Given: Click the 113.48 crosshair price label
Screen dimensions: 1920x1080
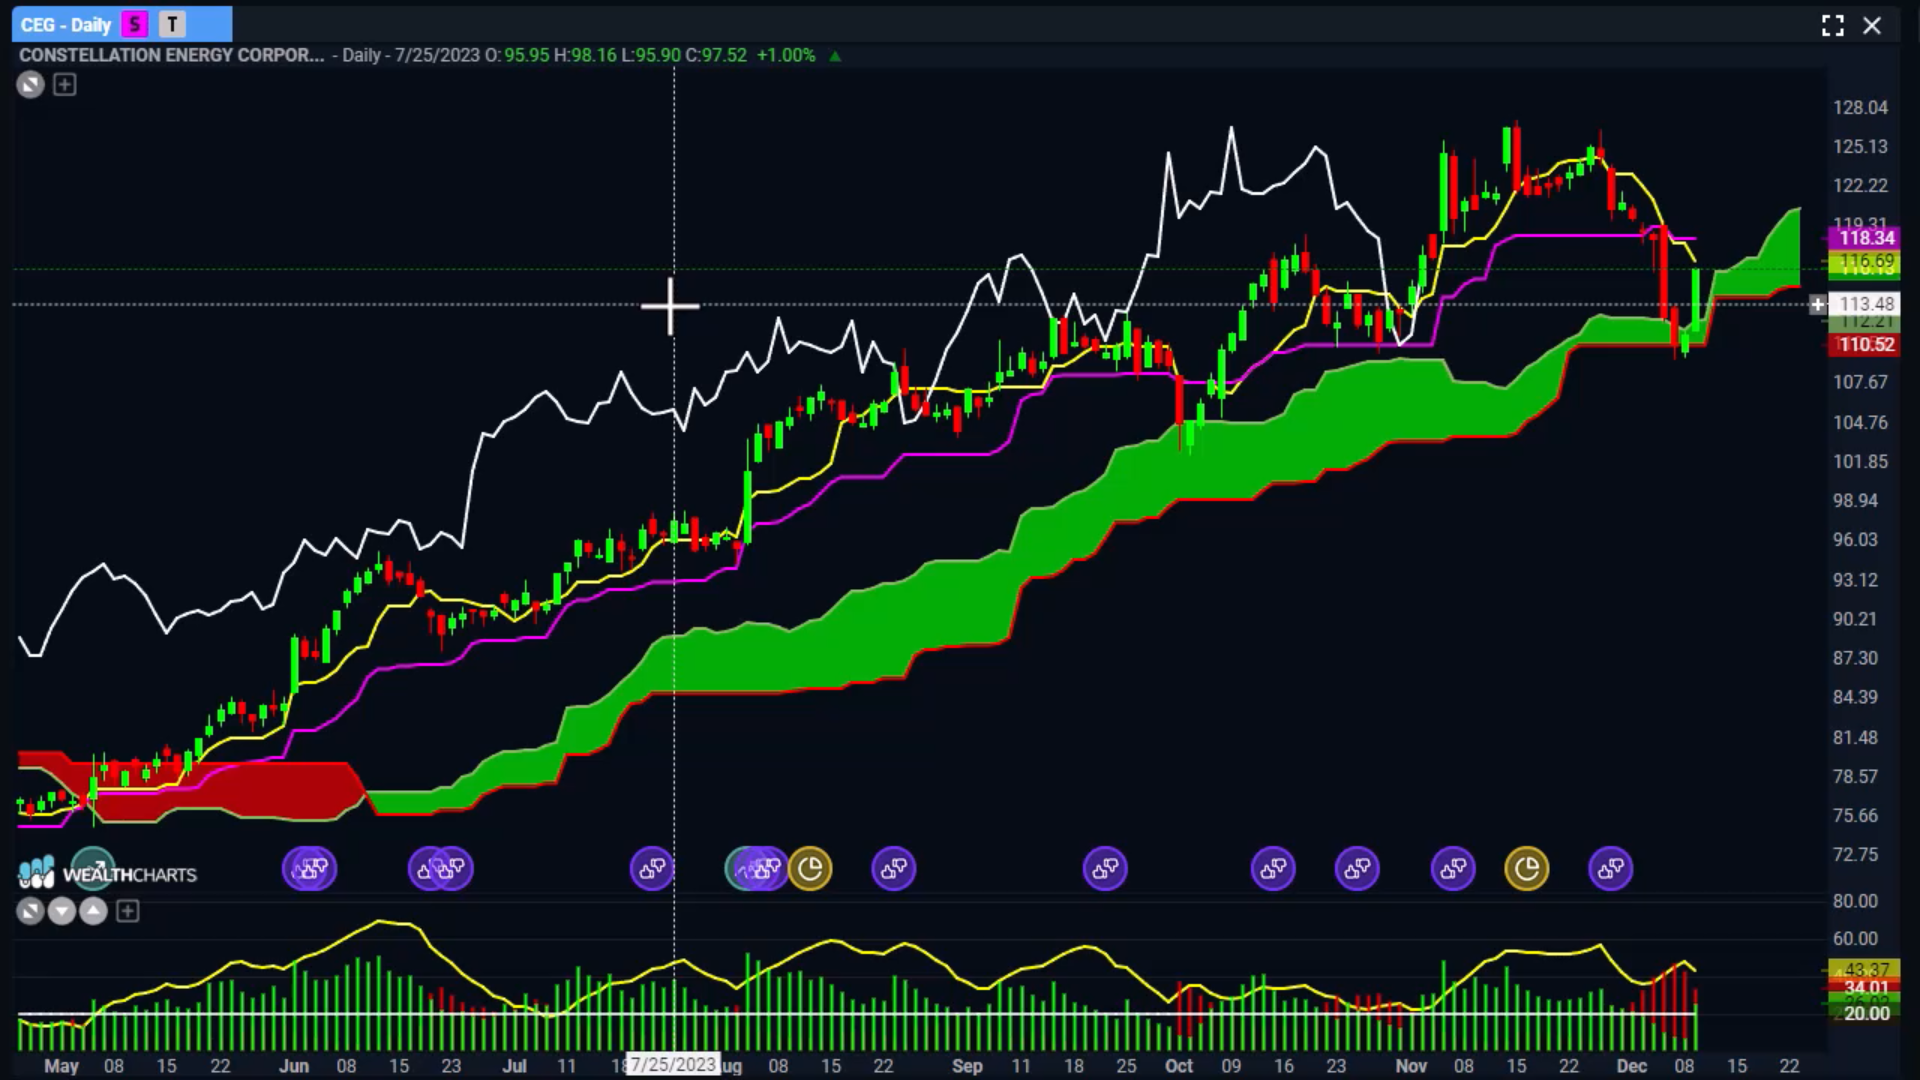Looking at the screenshot, I should pyautogui.click(x=1866, y=303).
